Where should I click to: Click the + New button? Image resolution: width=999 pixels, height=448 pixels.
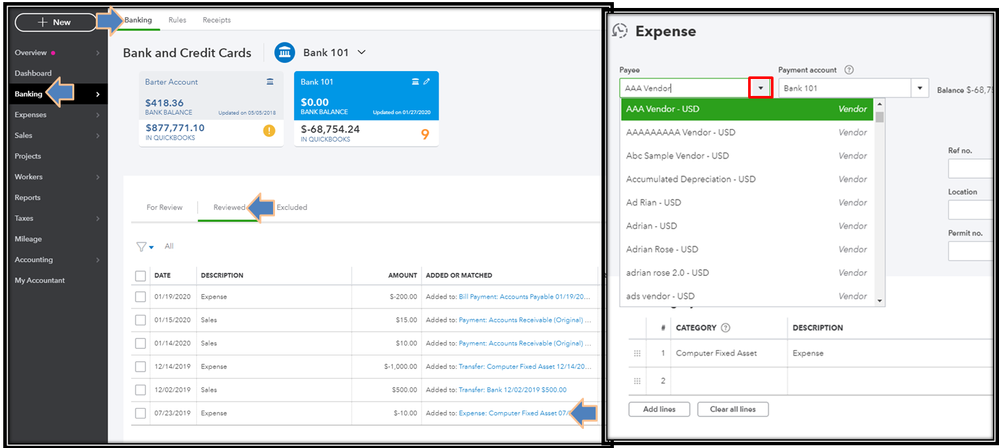[55, 22]
